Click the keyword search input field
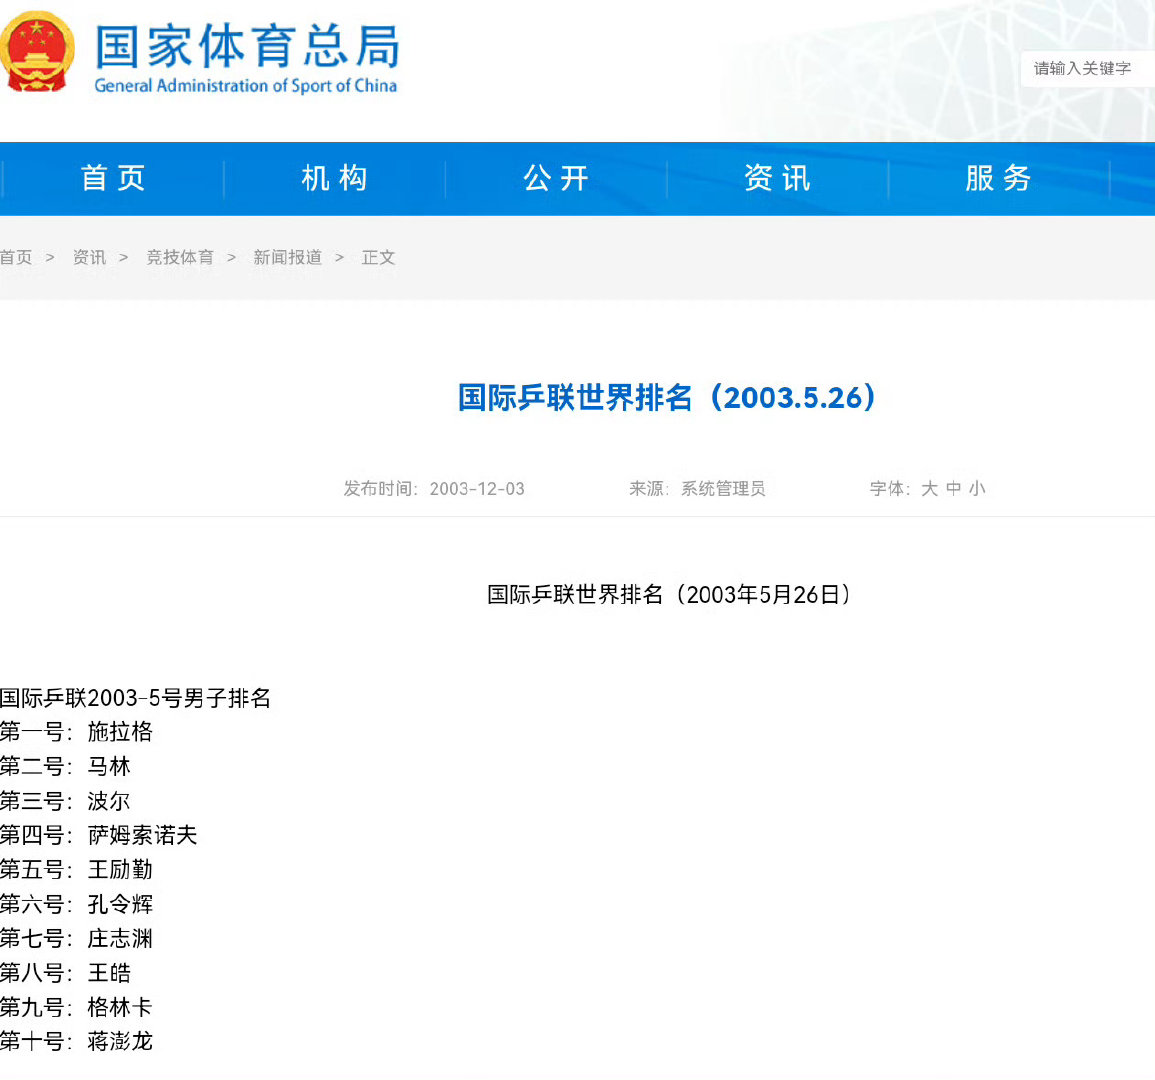The image size is (1155, 1080). pyautogui.click(x=1087, y=69)
